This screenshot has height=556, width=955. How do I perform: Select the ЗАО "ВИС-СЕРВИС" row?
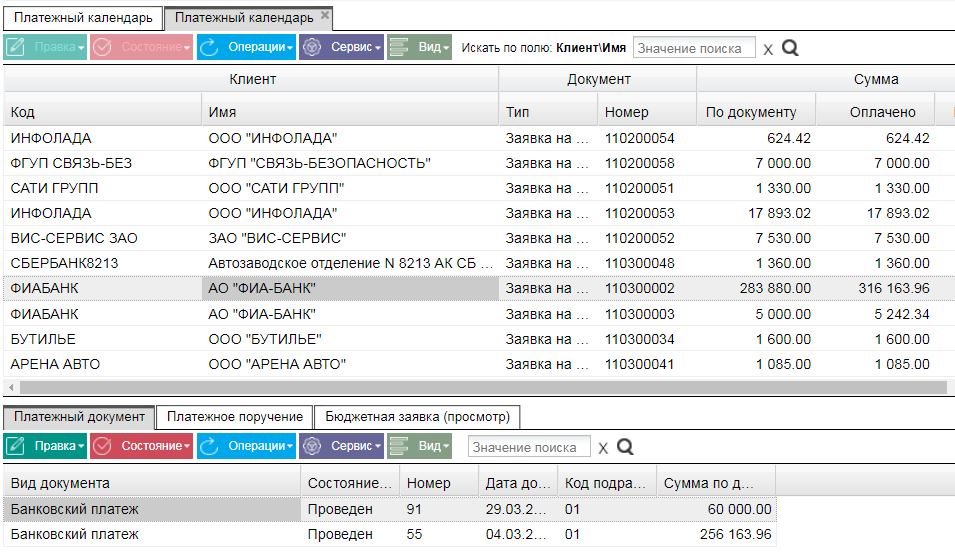pos(478,238)
